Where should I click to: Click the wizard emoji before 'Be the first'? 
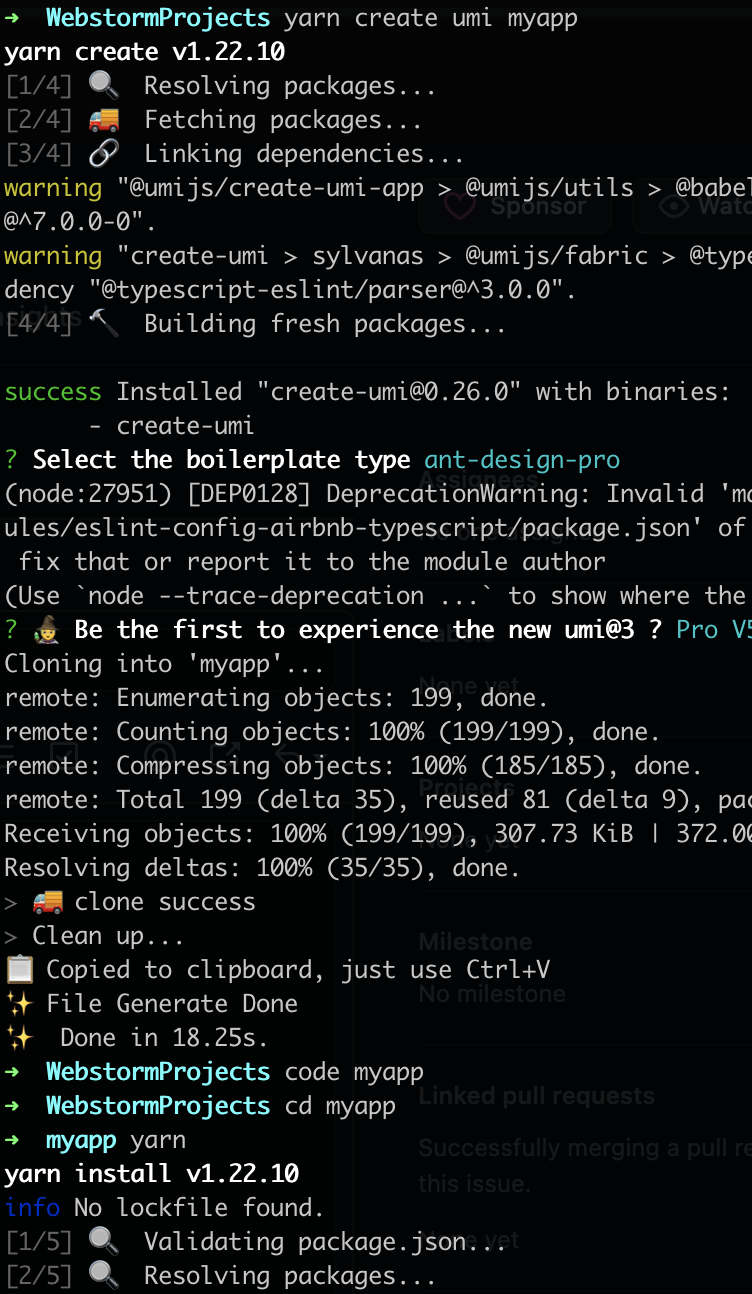(x=47, y=630)
